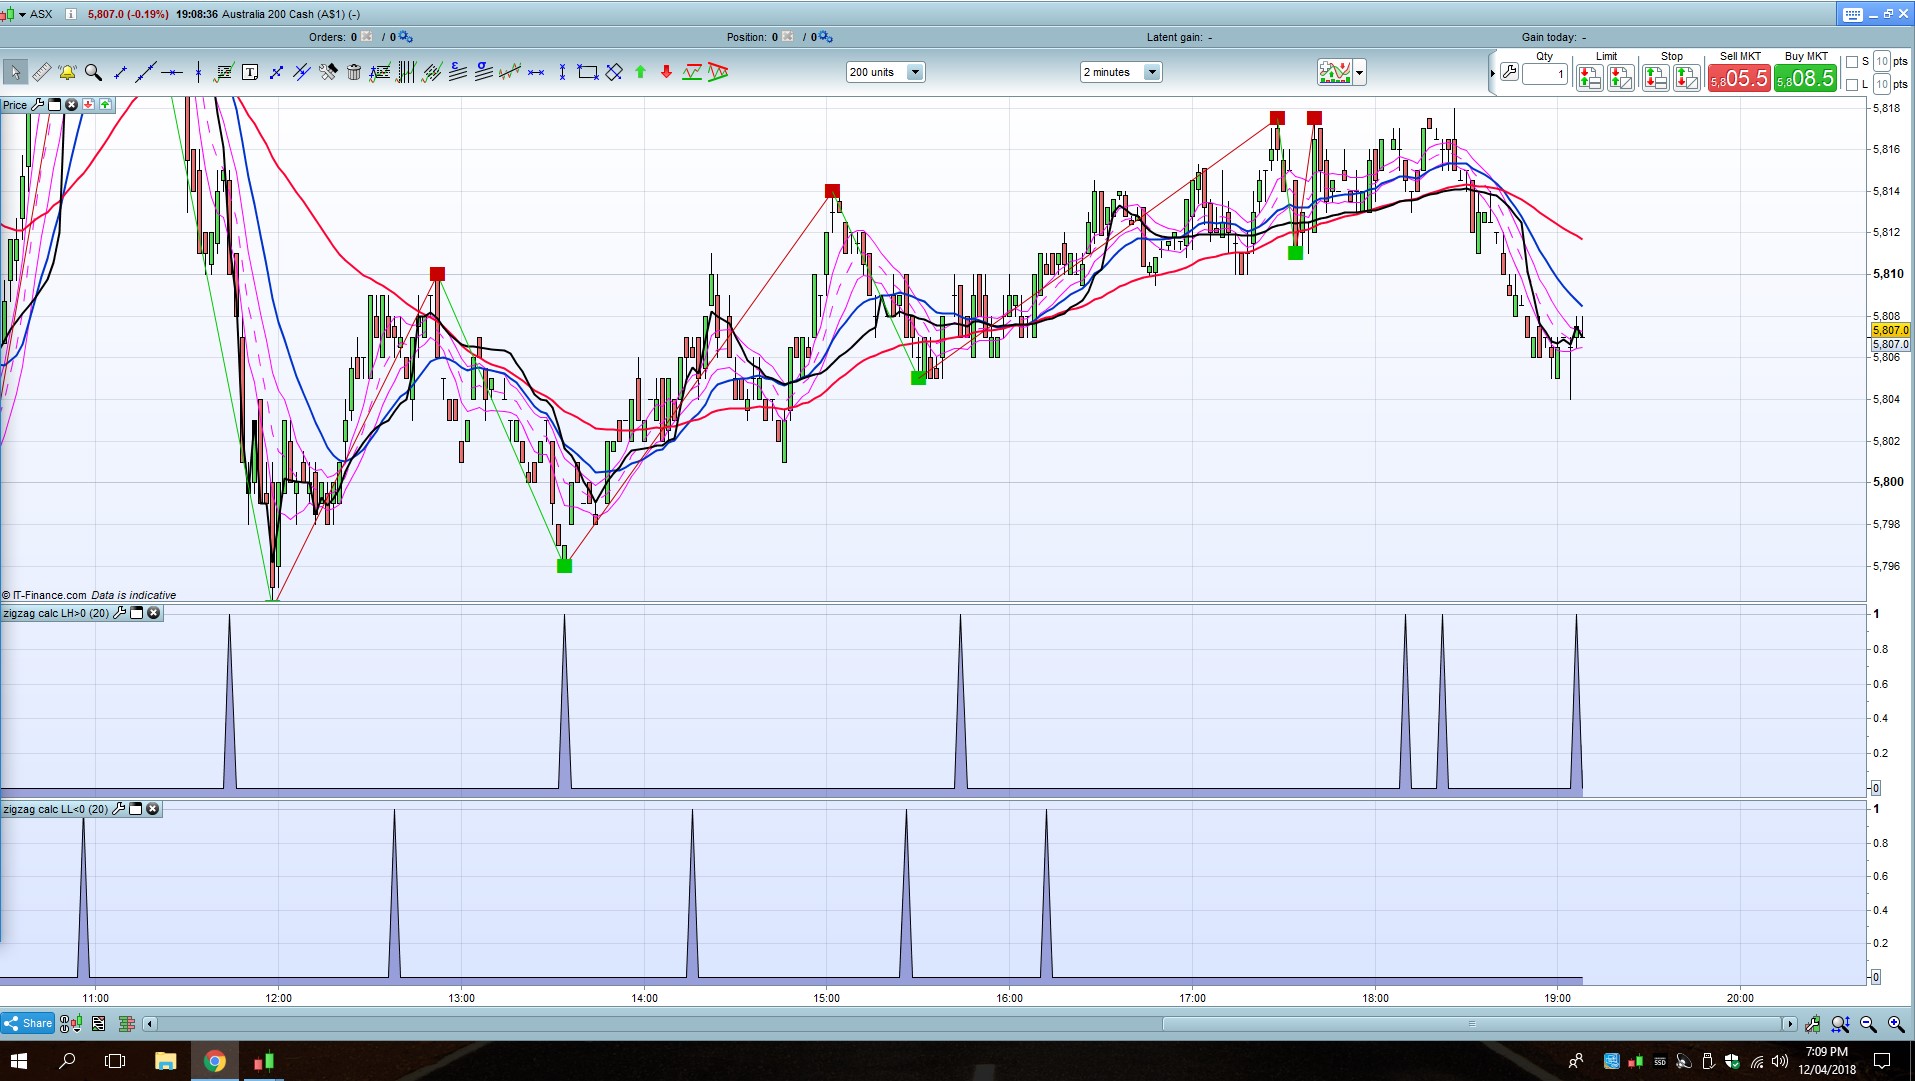Select the hammer and wrench tools icon

(x=328, y=72)
